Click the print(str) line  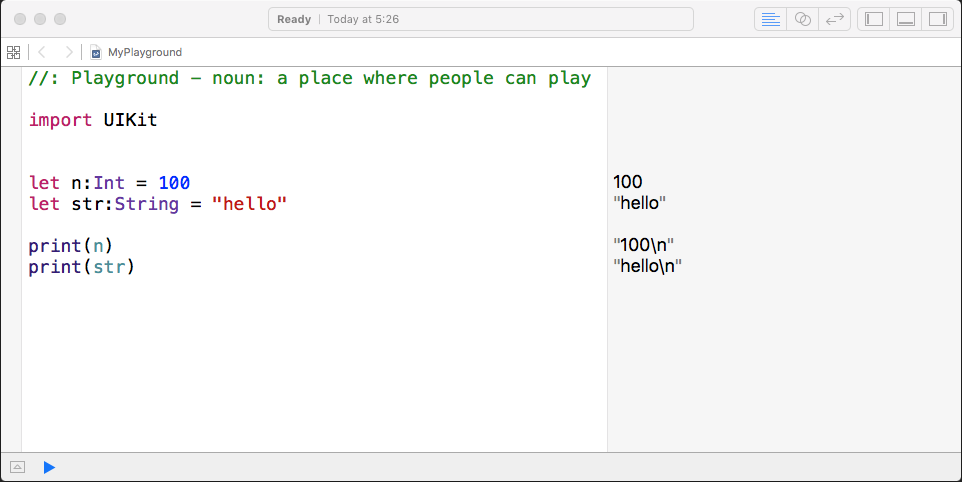(82, 267)
